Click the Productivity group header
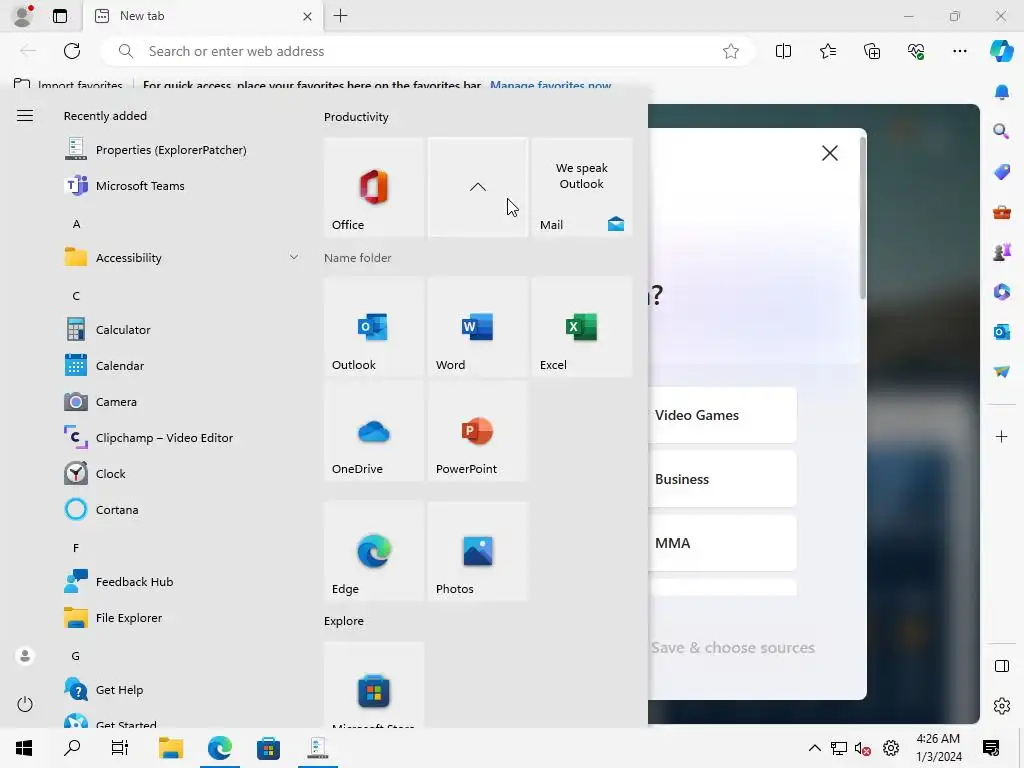 356,117
